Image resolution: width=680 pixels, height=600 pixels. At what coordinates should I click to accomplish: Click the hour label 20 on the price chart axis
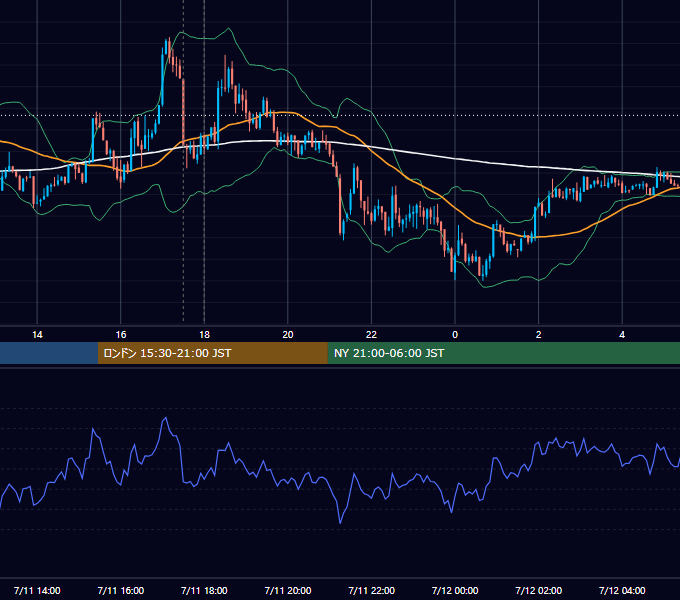point(288,335)
